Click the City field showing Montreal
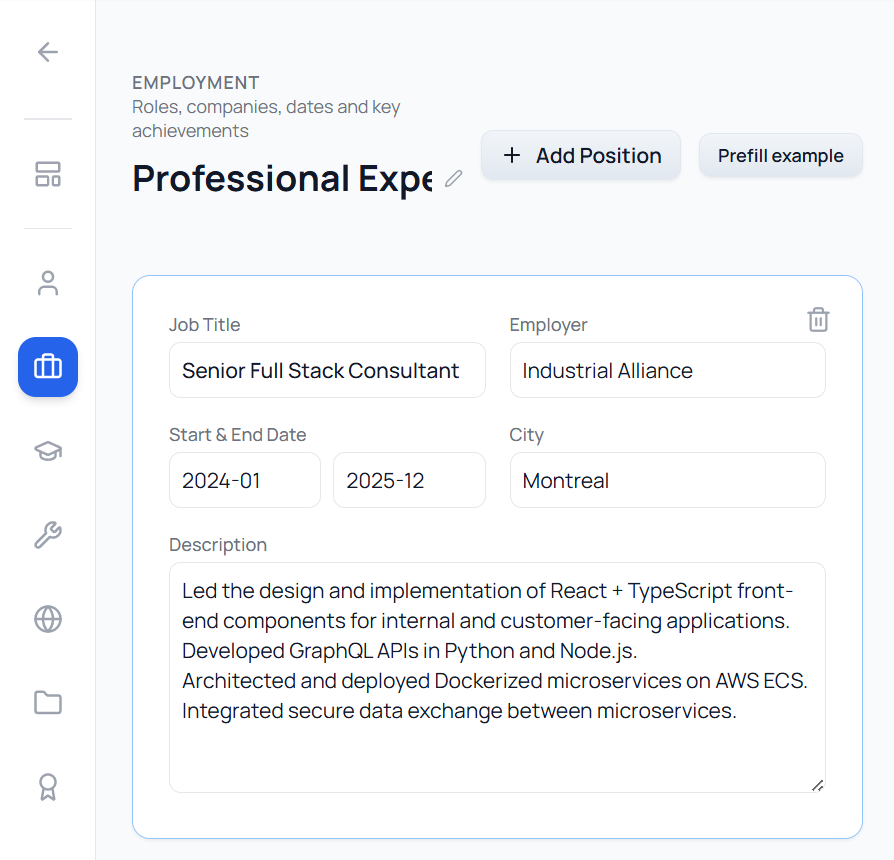 pos(667,481)
